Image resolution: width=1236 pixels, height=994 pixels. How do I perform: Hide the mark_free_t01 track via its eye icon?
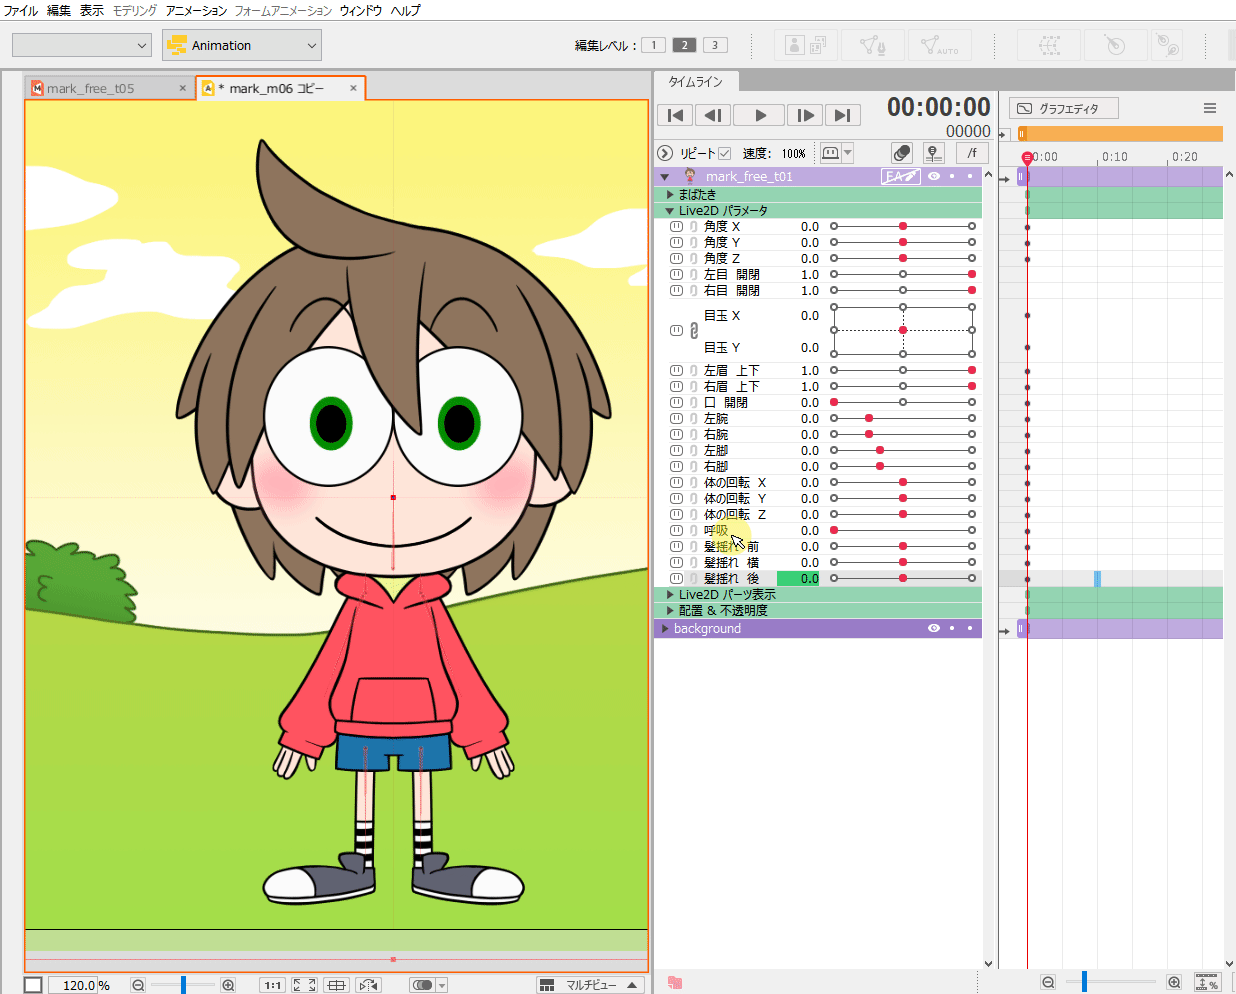(932, 176)
